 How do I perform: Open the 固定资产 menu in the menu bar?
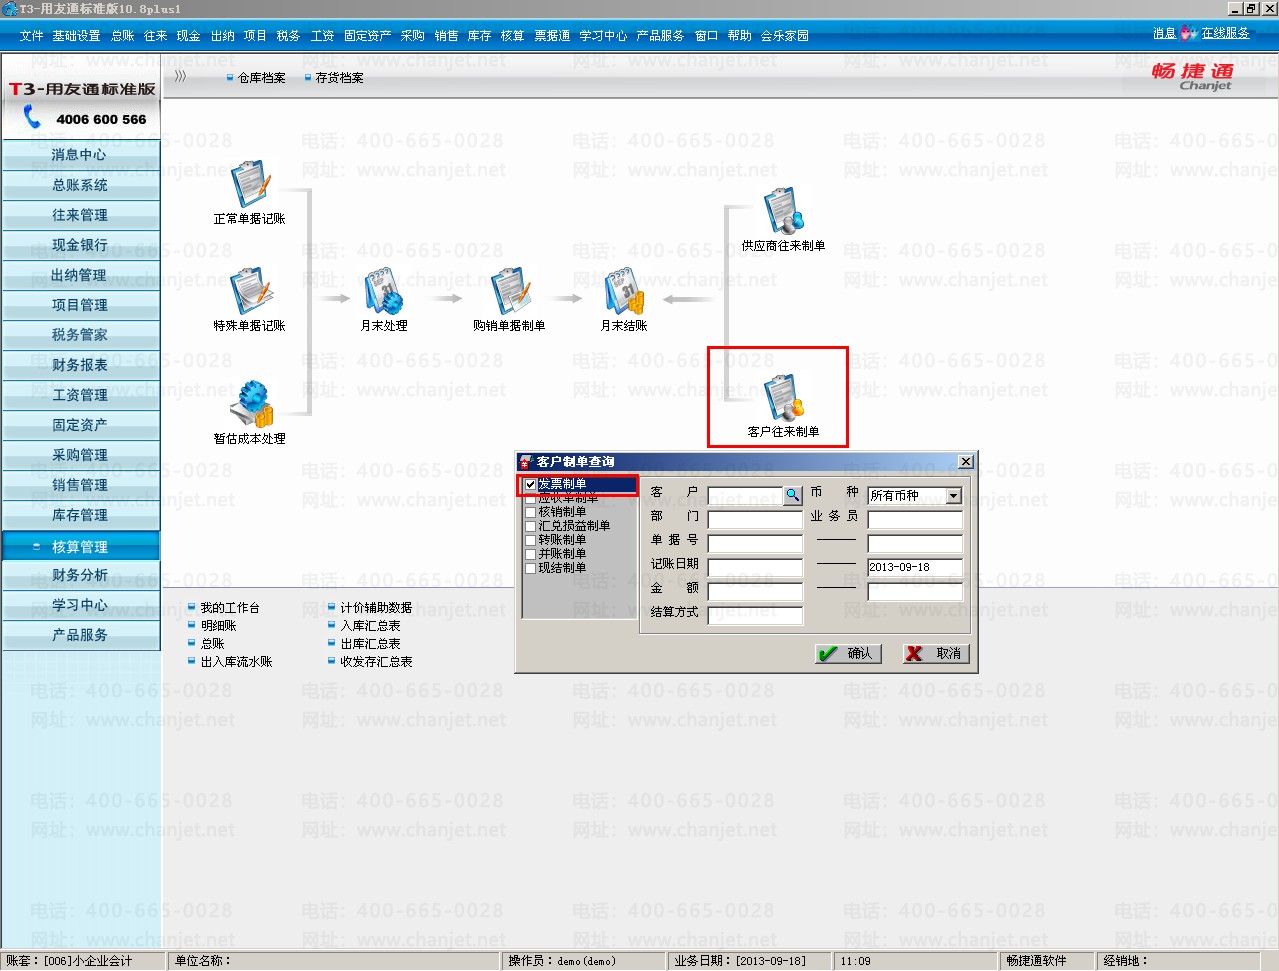368,35
